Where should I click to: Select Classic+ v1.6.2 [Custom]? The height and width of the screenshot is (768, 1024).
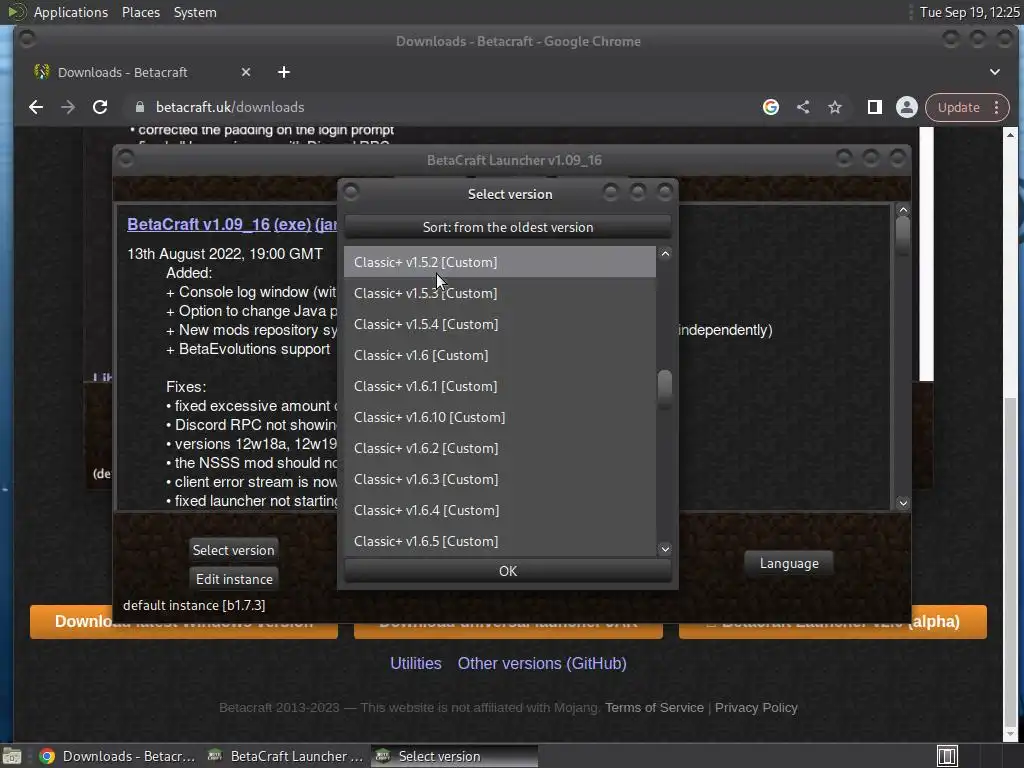[x=500, y=448]
